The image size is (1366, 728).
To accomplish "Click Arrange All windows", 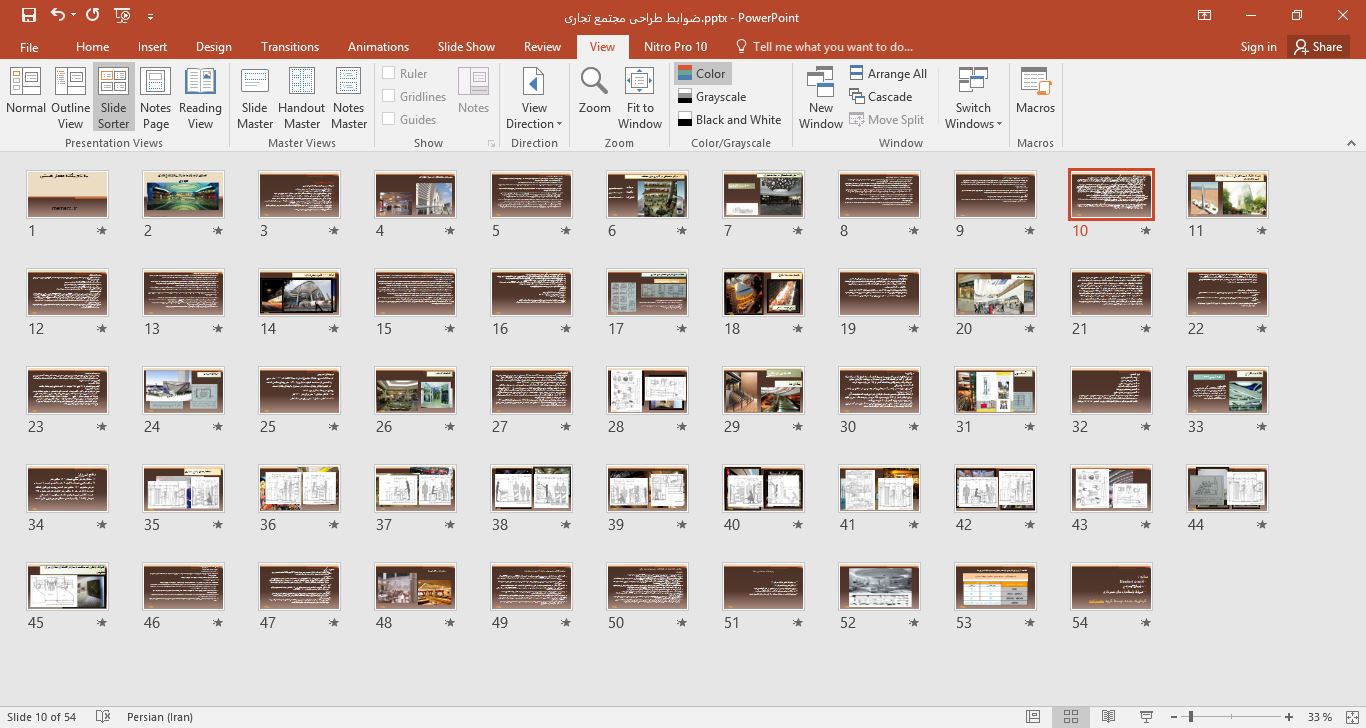I will [888, 73].
